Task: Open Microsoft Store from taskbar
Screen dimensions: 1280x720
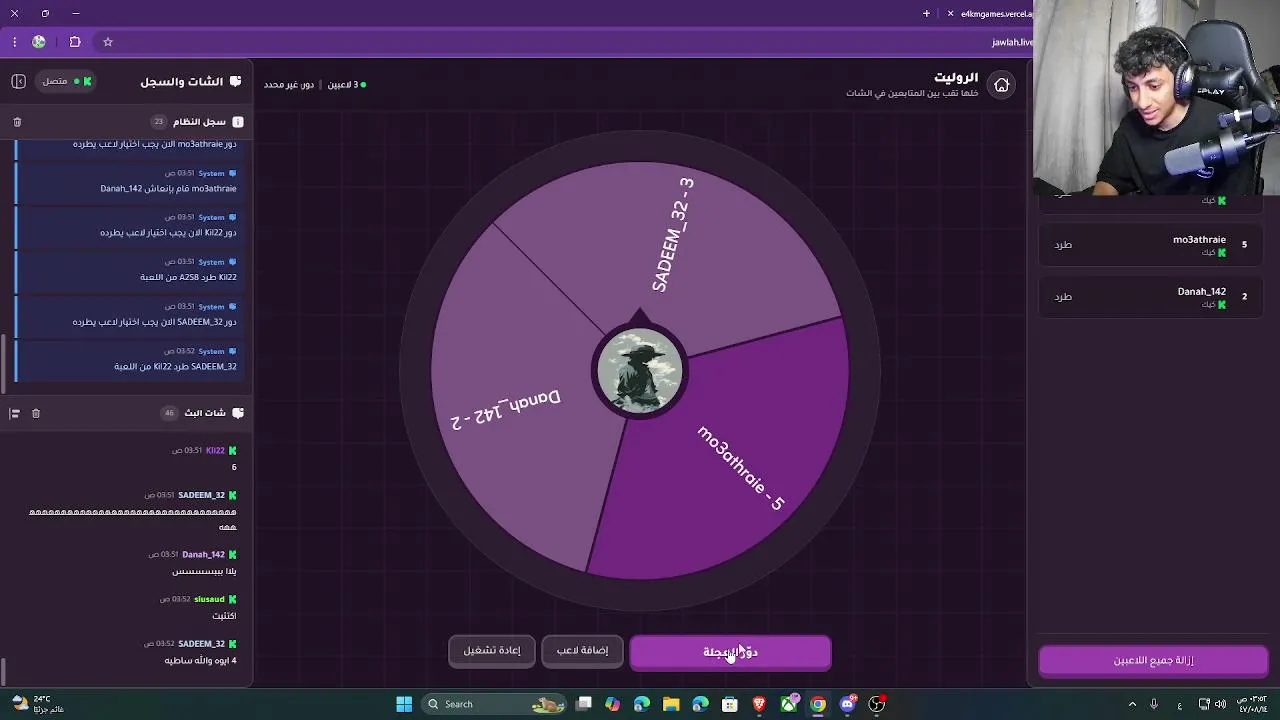Action: coord(730,704)
